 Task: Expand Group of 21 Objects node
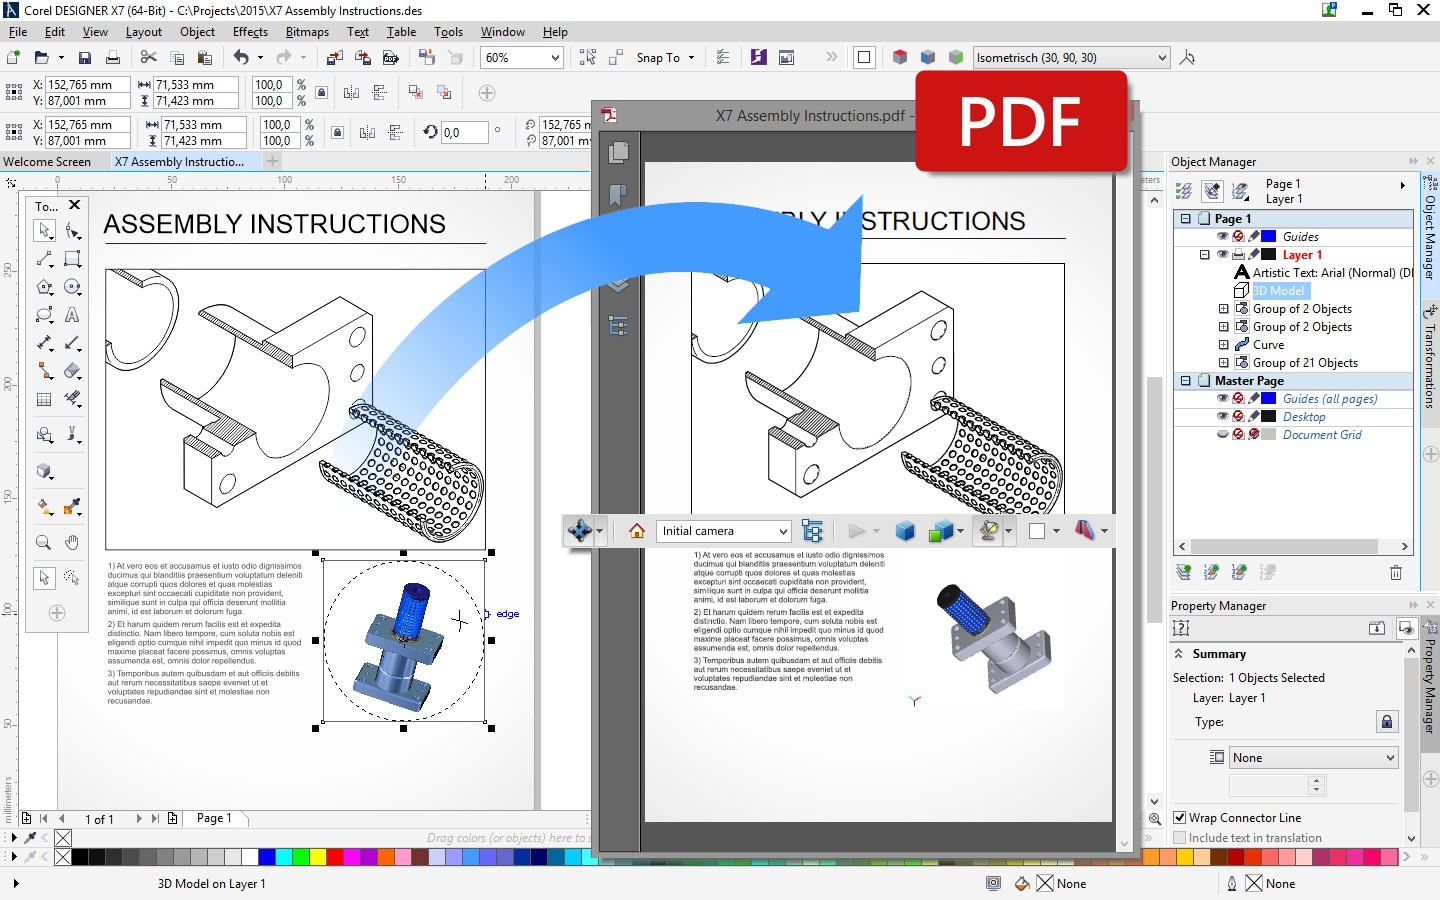click(x=1223, y=362)
